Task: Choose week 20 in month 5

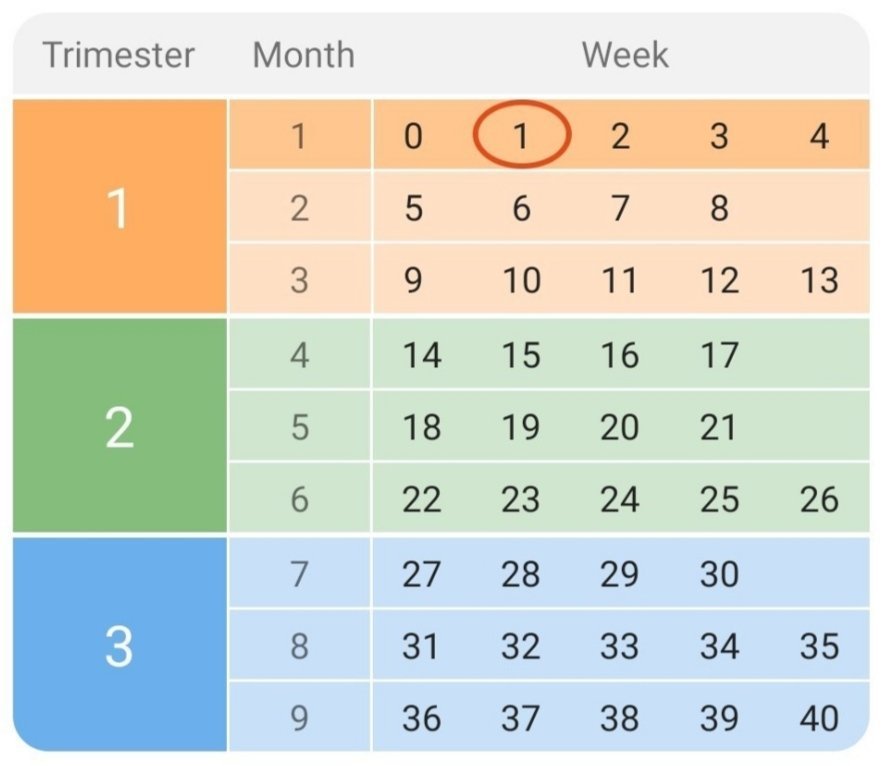Action: (x=619, y=427)
